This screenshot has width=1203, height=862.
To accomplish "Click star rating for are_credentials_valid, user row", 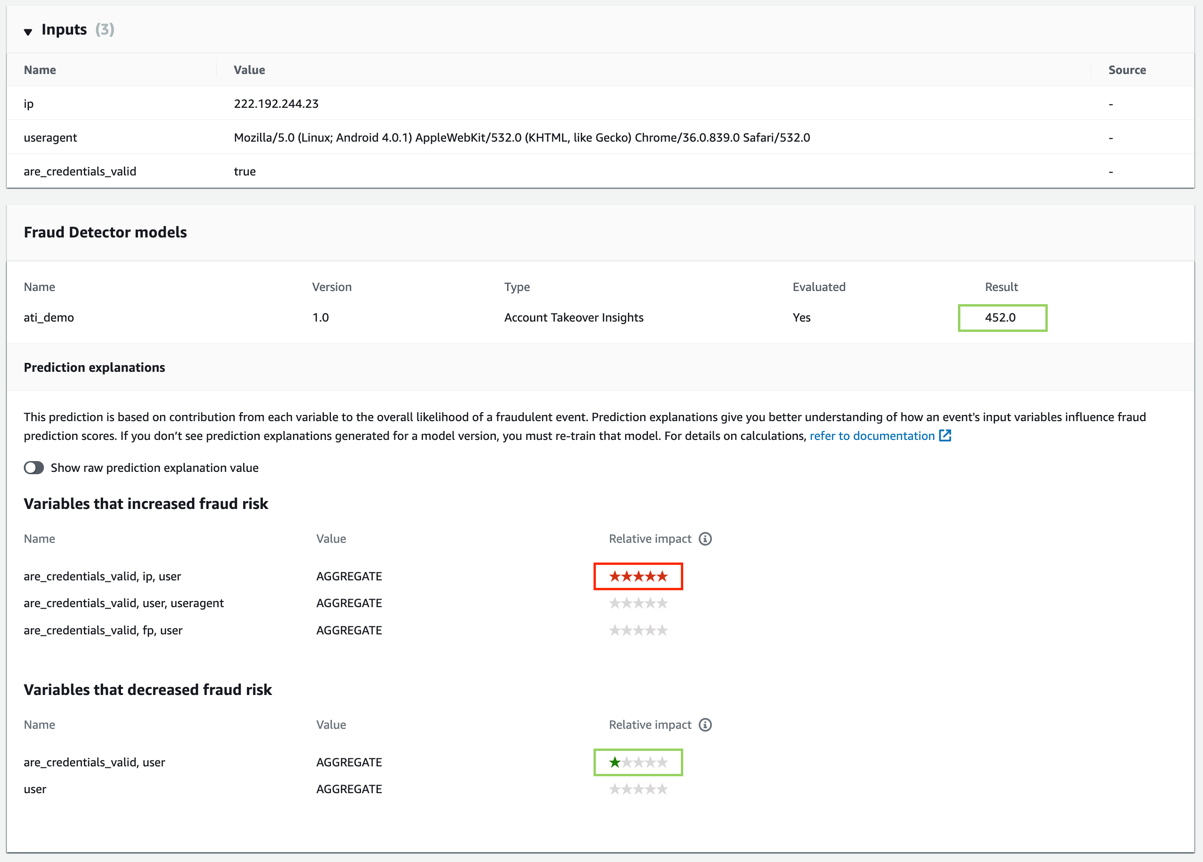I will pyautogui.click(x=638, y=763).
